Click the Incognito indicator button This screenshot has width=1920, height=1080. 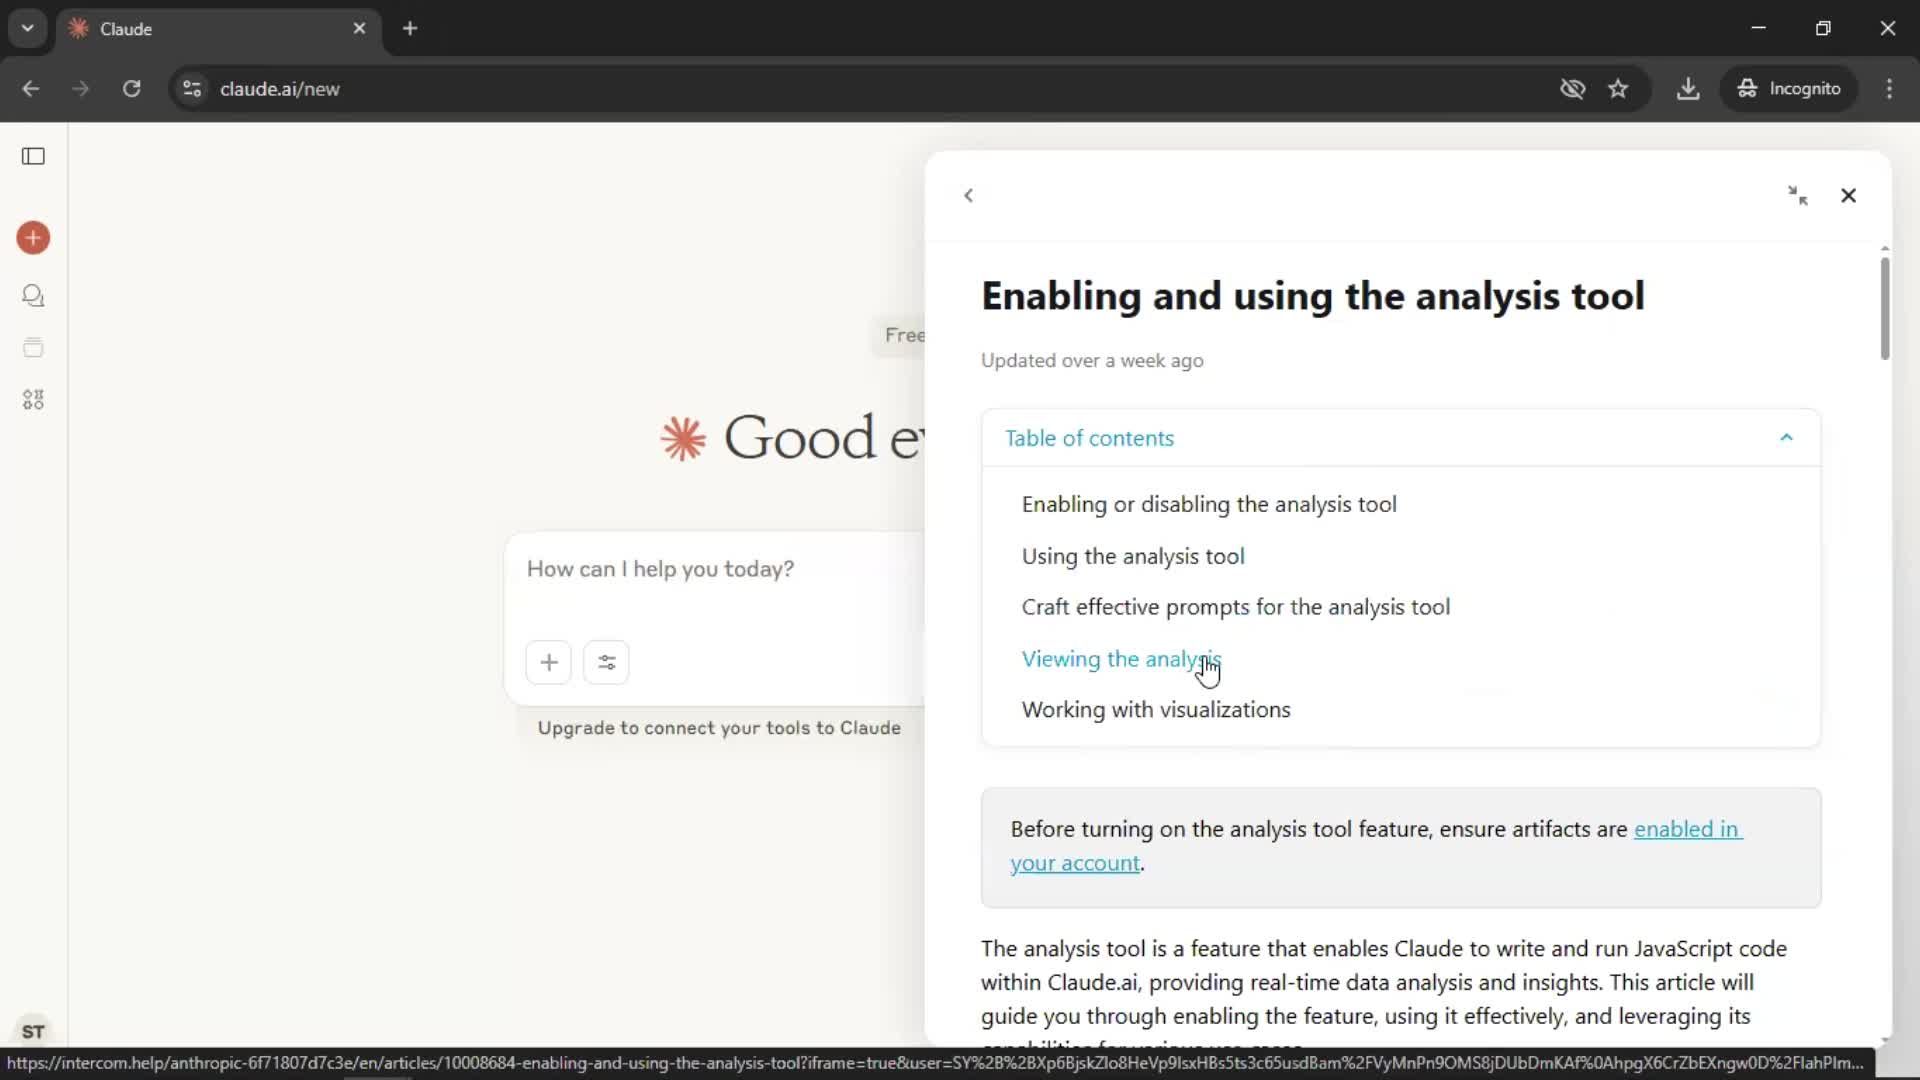coord(1789,88)
